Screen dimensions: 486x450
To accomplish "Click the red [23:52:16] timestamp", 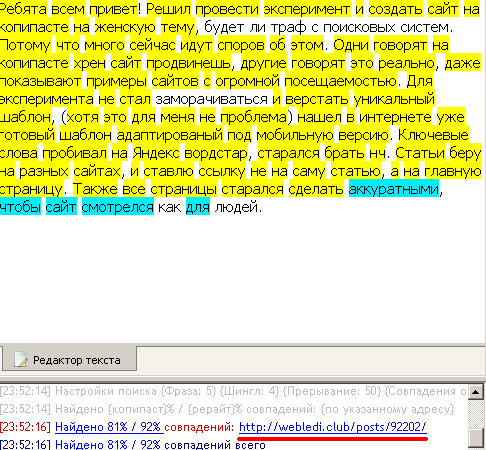I will (x=25, y=427).
